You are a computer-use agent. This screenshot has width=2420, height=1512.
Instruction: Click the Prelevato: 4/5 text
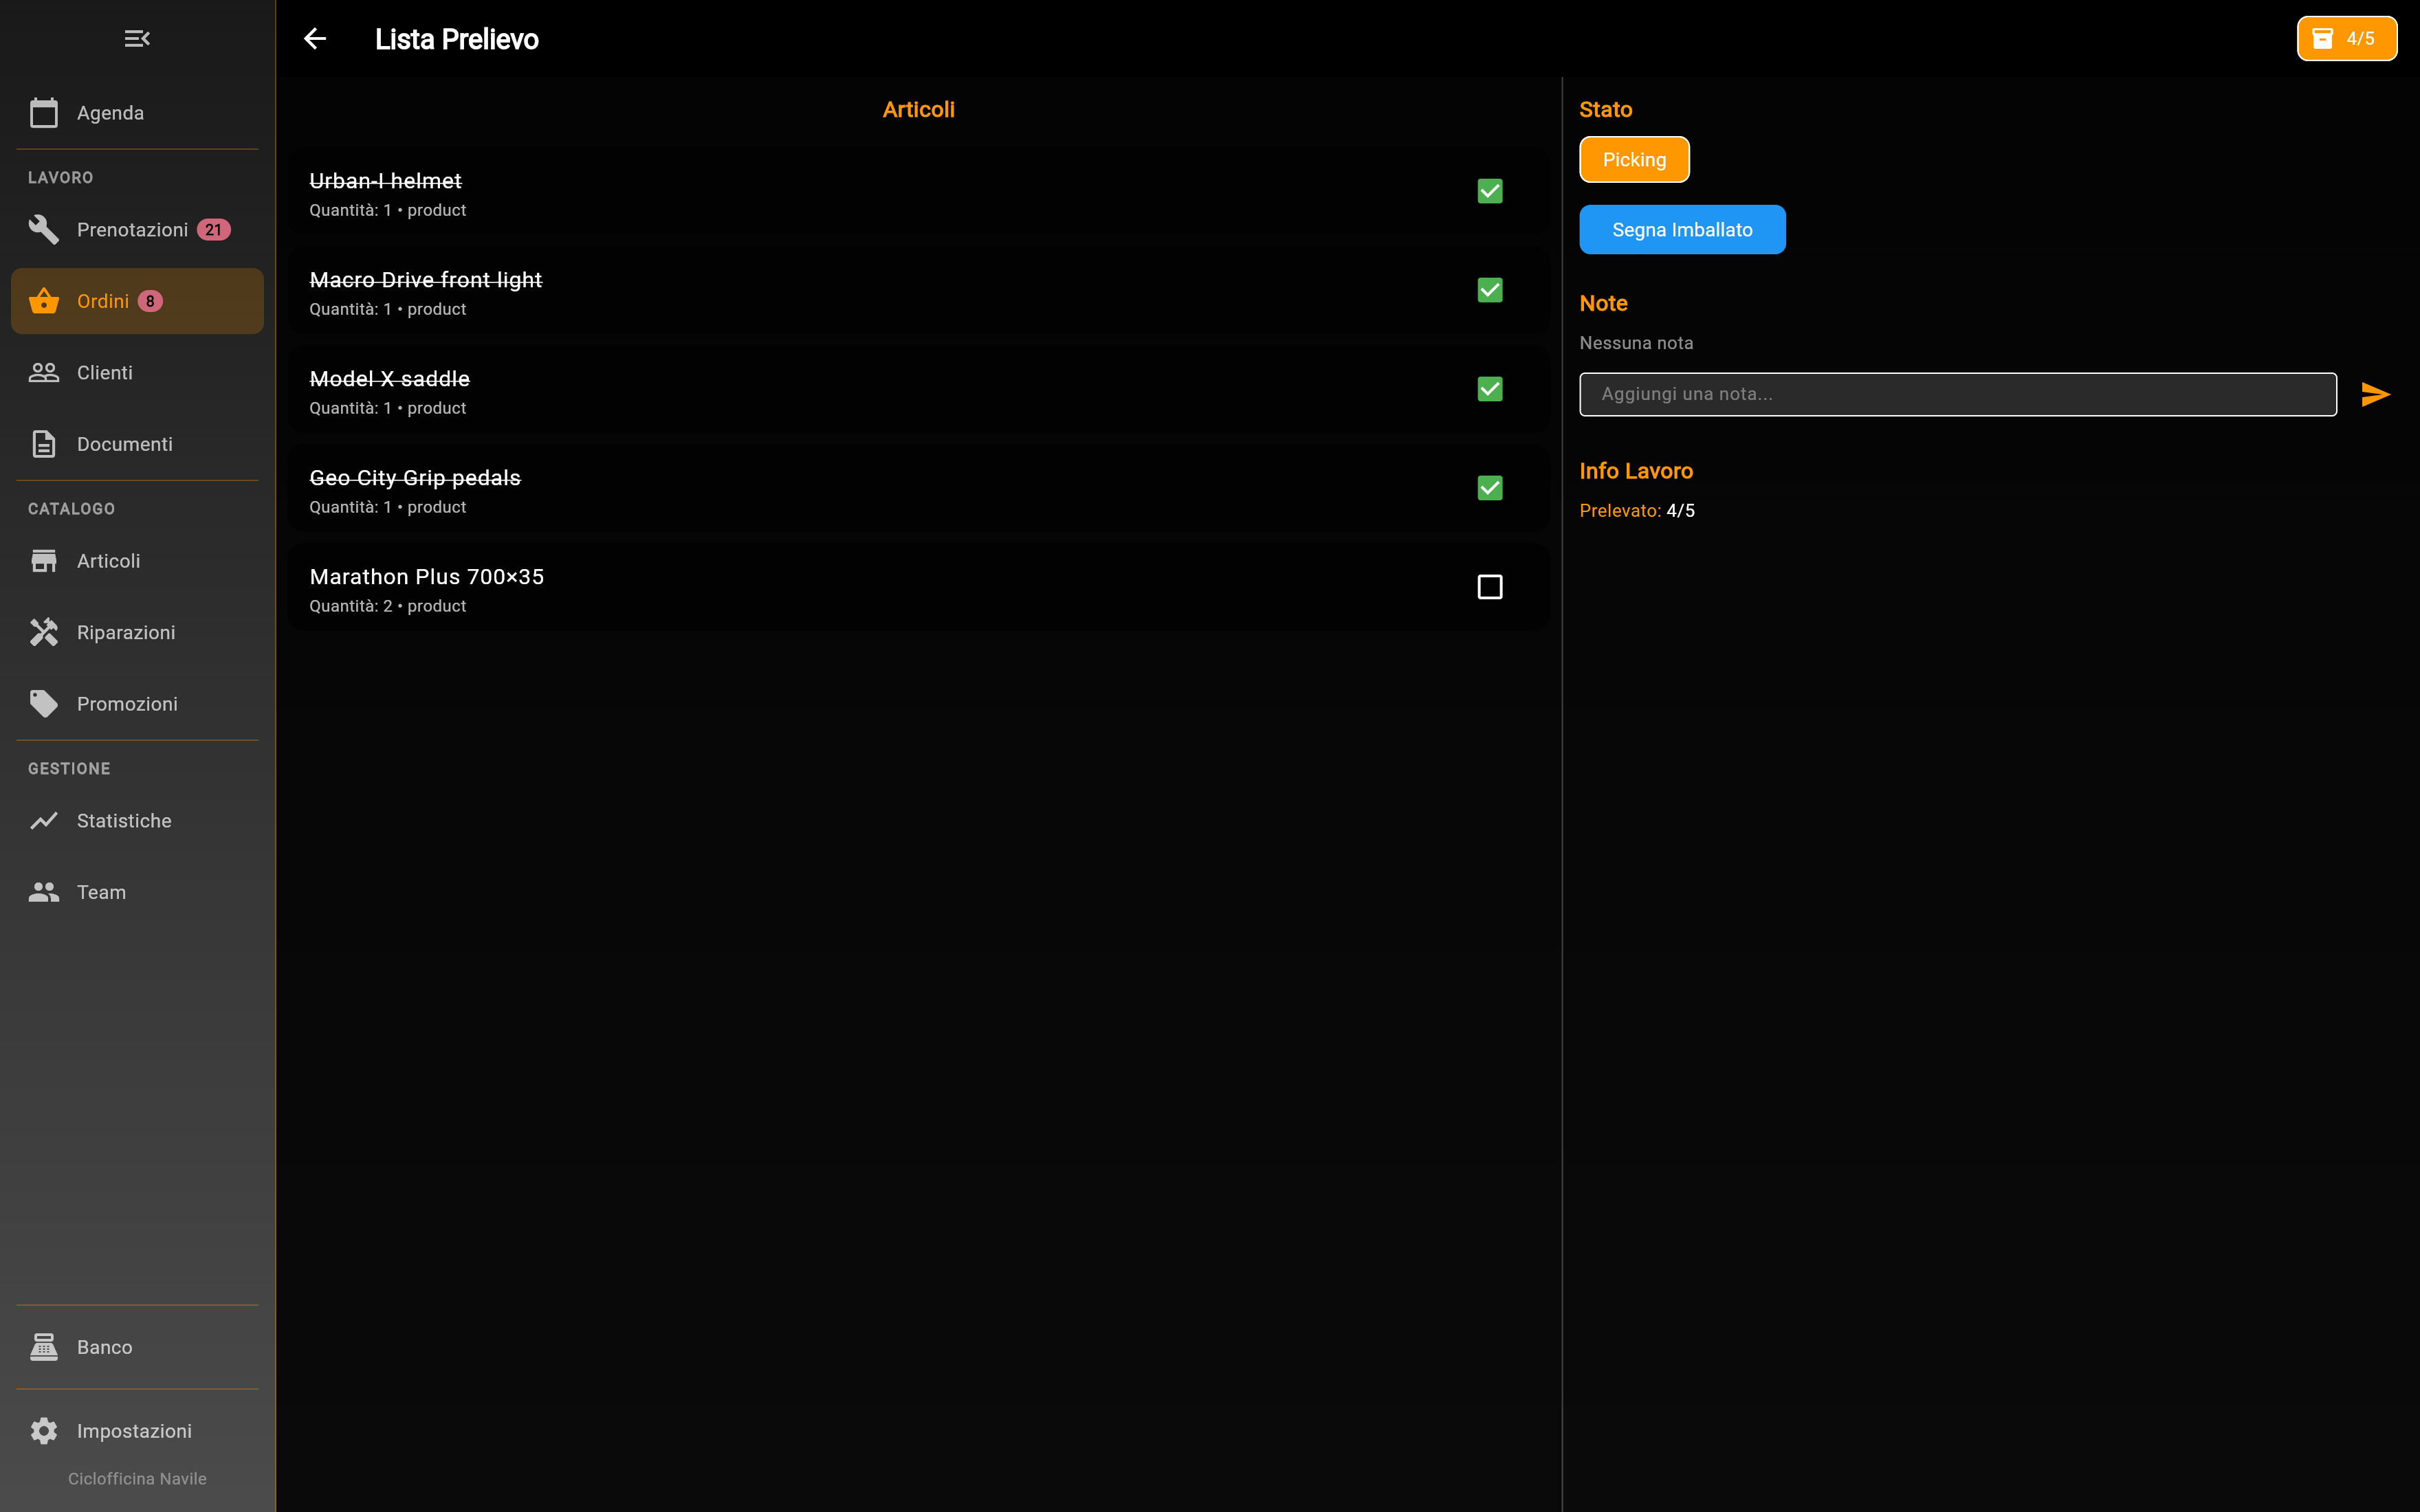click(1636, 510)
